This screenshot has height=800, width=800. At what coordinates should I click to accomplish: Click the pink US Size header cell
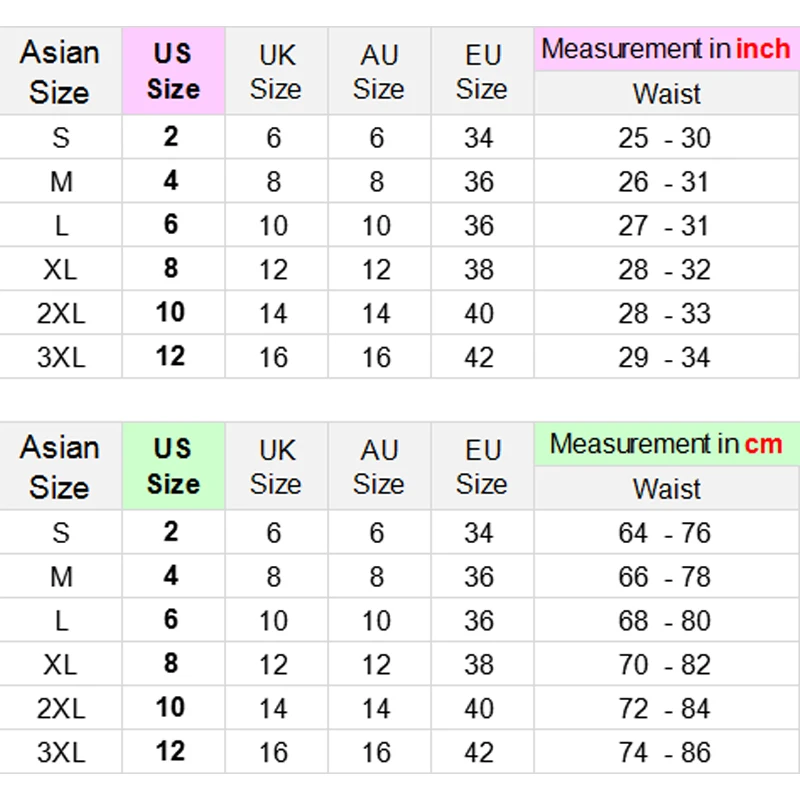(173, 71)
